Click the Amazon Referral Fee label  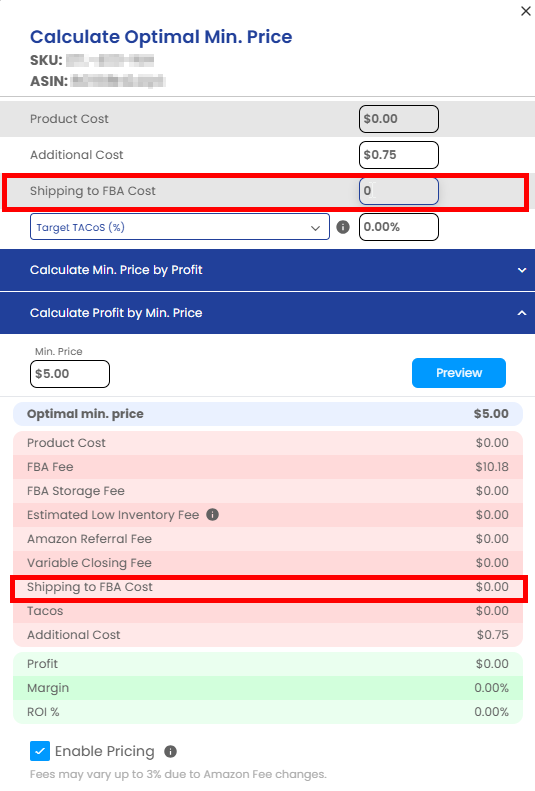tap(89, 539)
